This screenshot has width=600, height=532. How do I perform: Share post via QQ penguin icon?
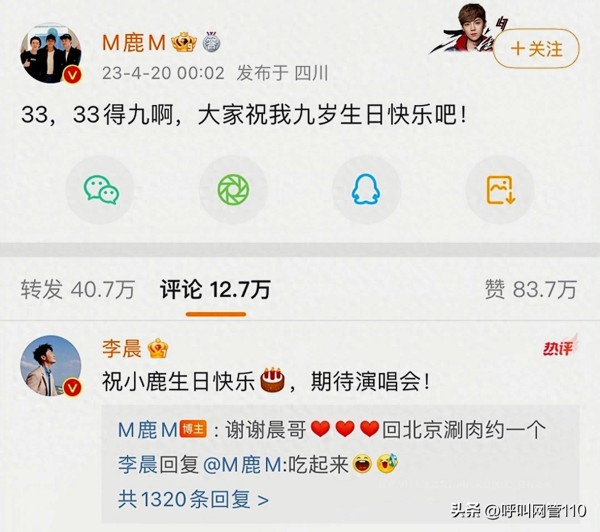(366, 190)
